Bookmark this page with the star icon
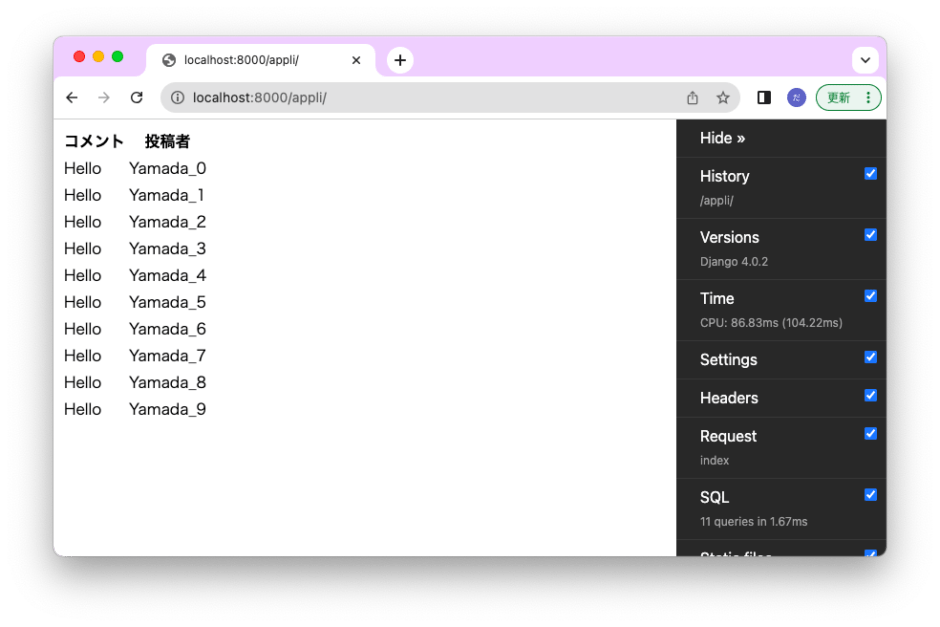 [x=723, y=97]
